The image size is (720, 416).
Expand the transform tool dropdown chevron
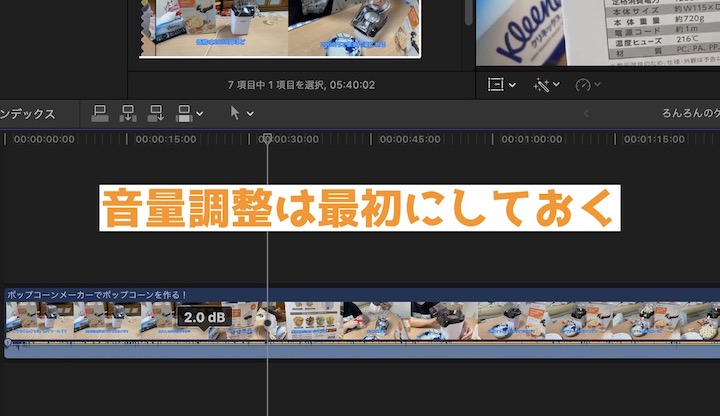click(x=512, y=85)
